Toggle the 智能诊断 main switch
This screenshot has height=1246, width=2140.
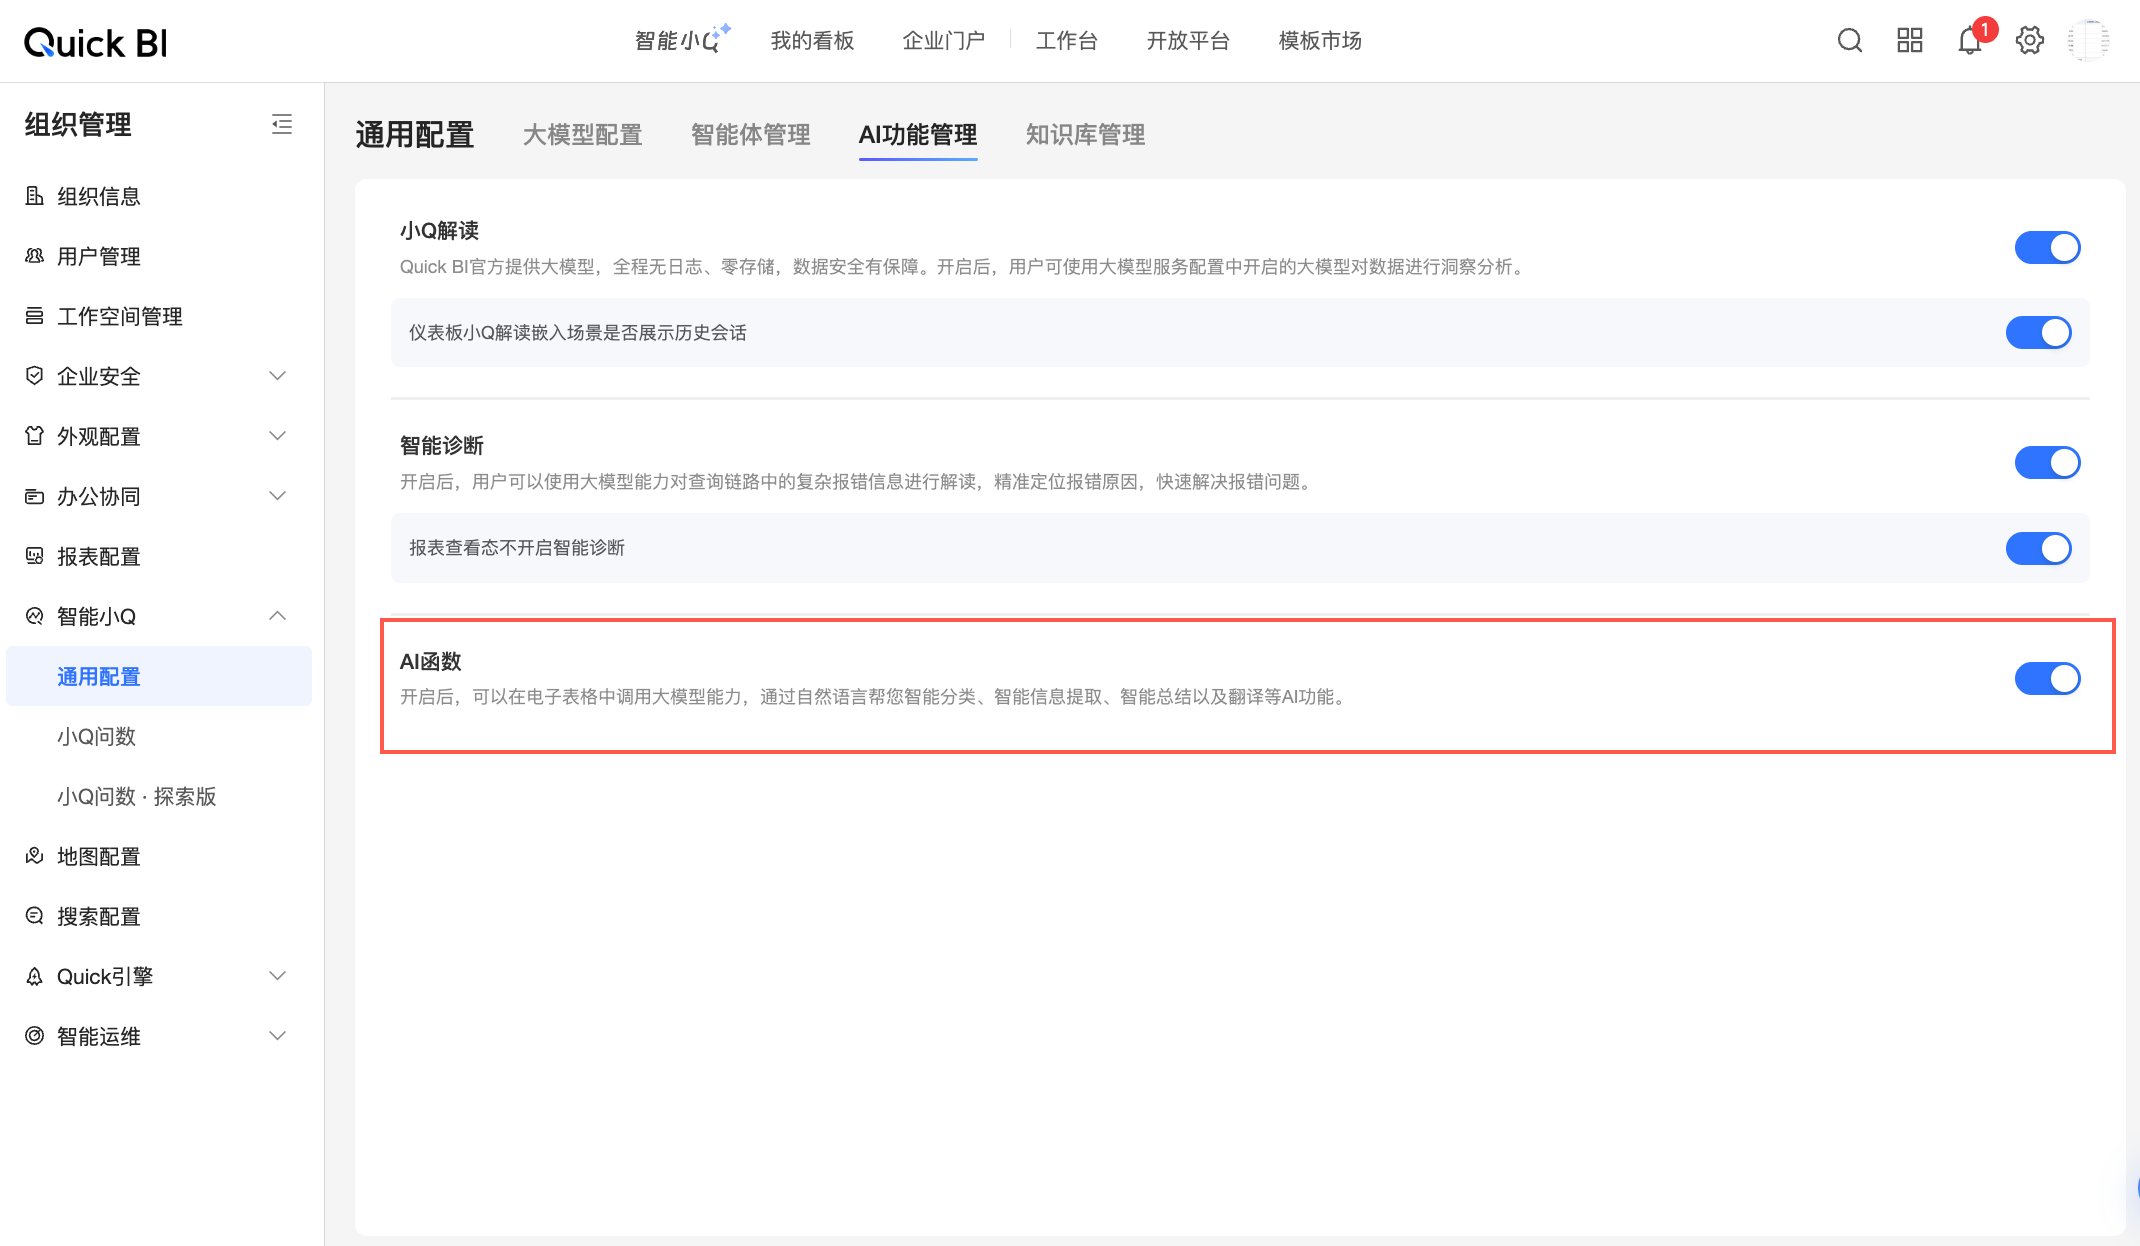click(x=2047, y=462)
